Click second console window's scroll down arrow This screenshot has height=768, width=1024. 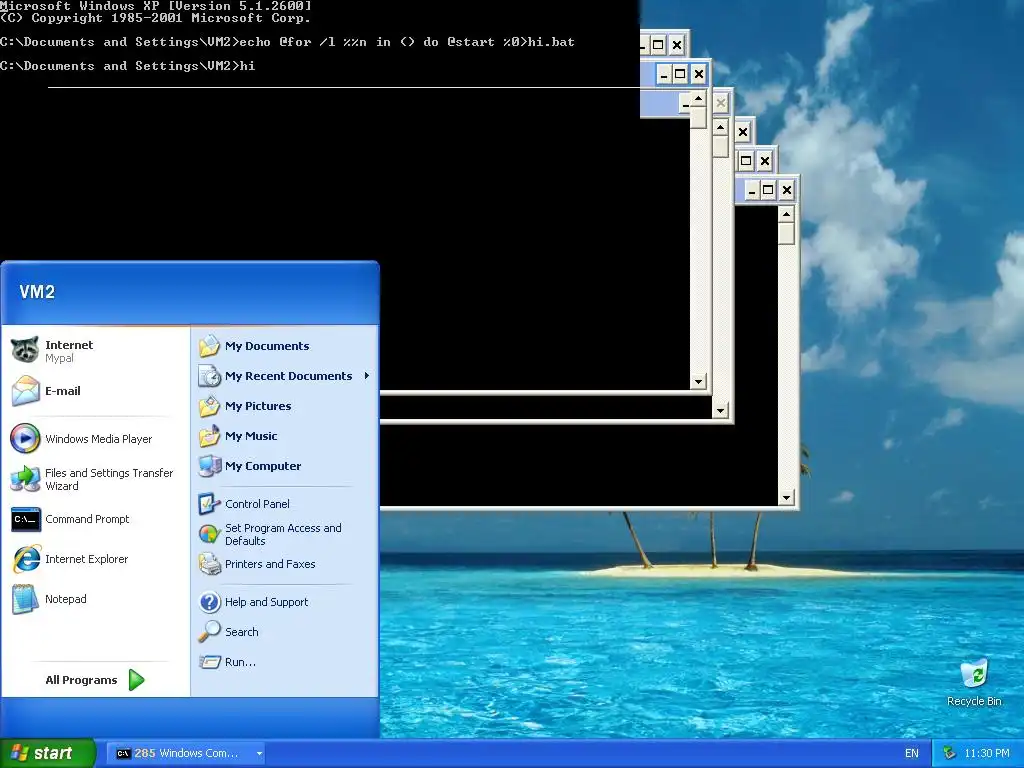tap(720, 411)
